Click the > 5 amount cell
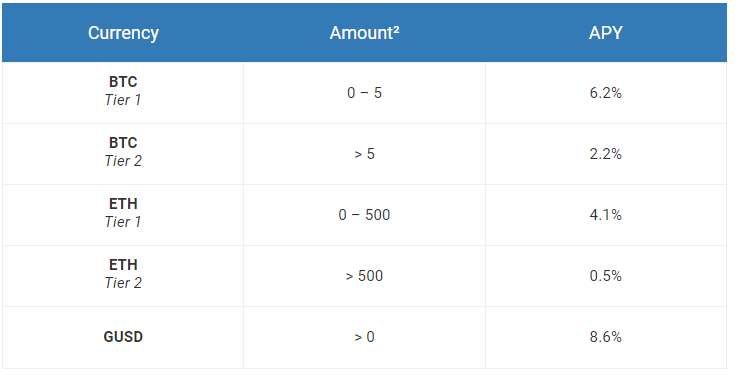This screenshot has height=377, width=739. tap(364, 154)
